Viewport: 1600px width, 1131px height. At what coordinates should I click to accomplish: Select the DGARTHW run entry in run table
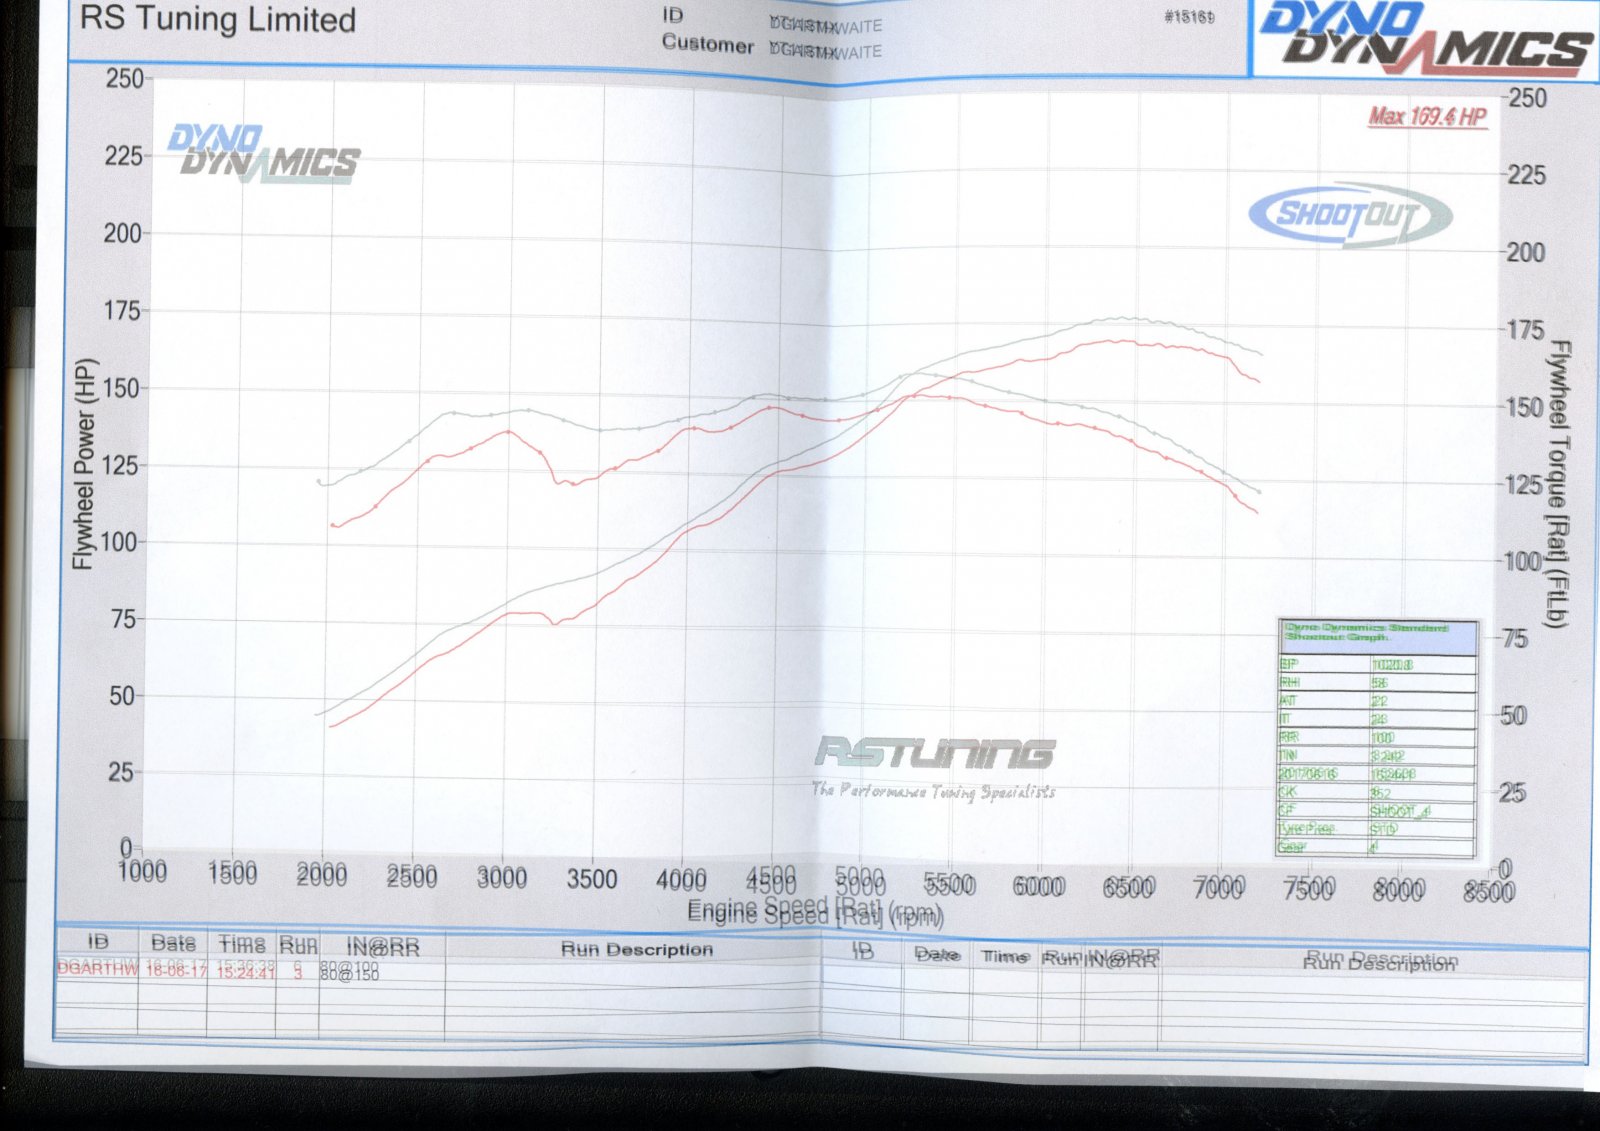pos(97,968)
